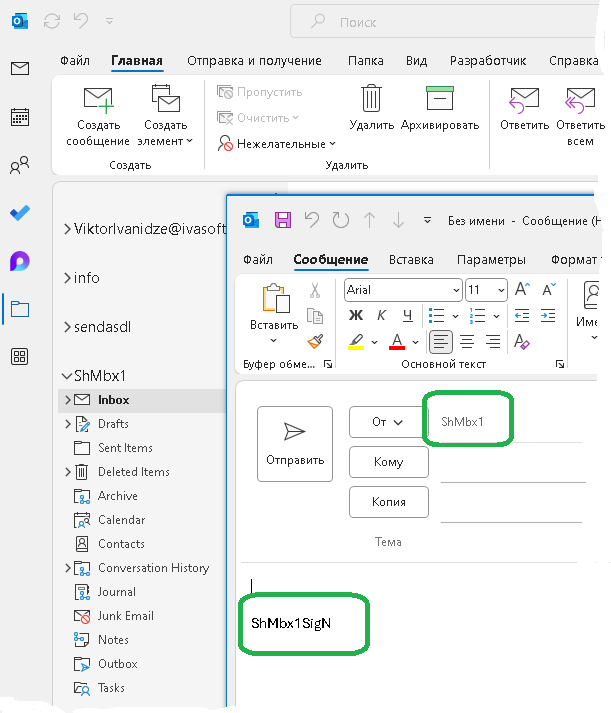Toggle numbered list

[477, 315]
